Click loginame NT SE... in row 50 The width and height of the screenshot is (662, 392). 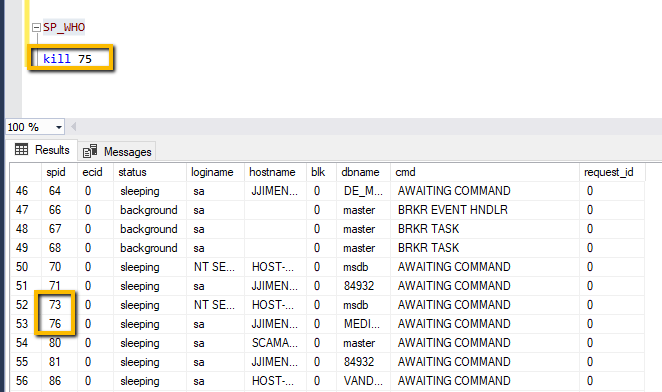tap(215, 267)
